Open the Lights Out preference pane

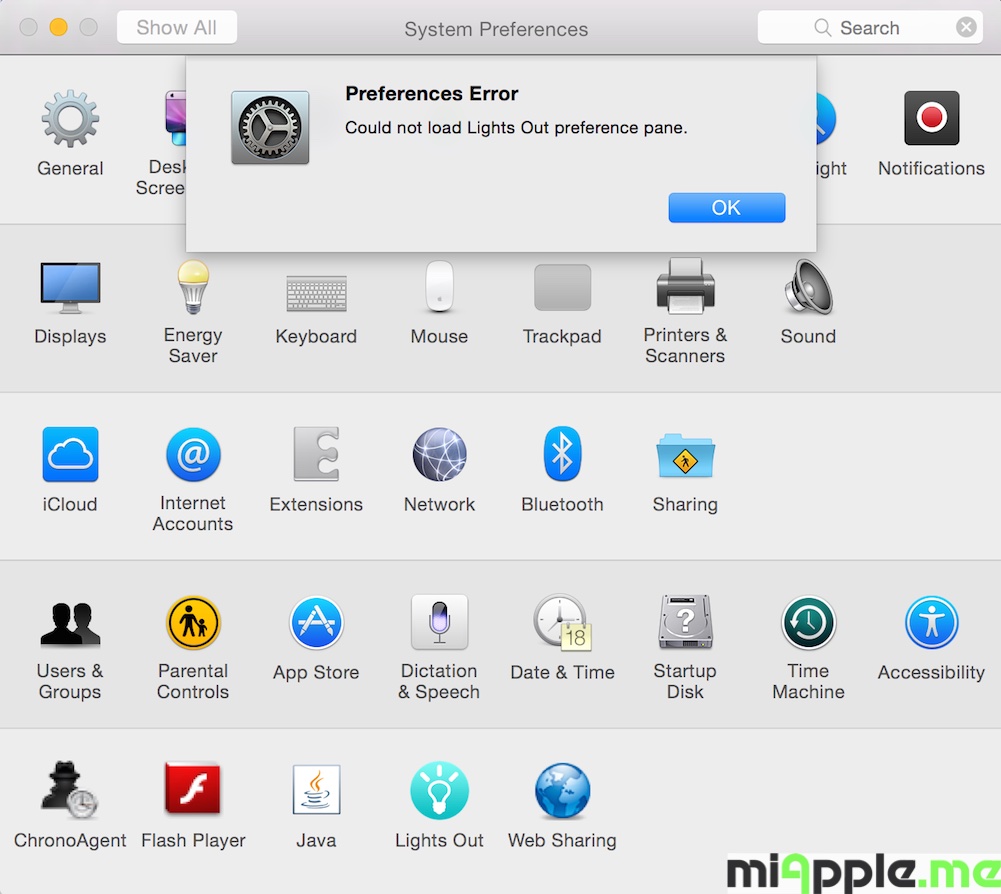[x=439, y=792]
